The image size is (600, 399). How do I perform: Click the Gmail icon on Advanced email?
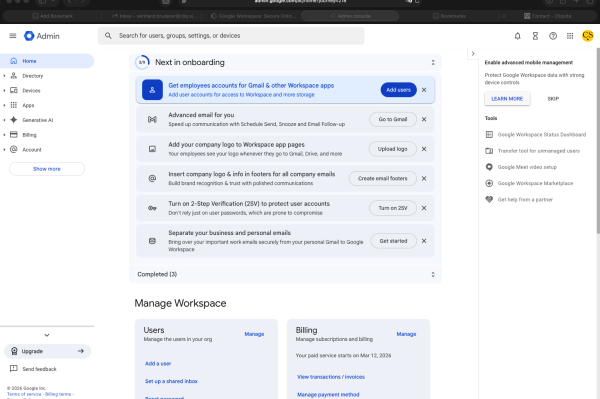coord(152,119)
